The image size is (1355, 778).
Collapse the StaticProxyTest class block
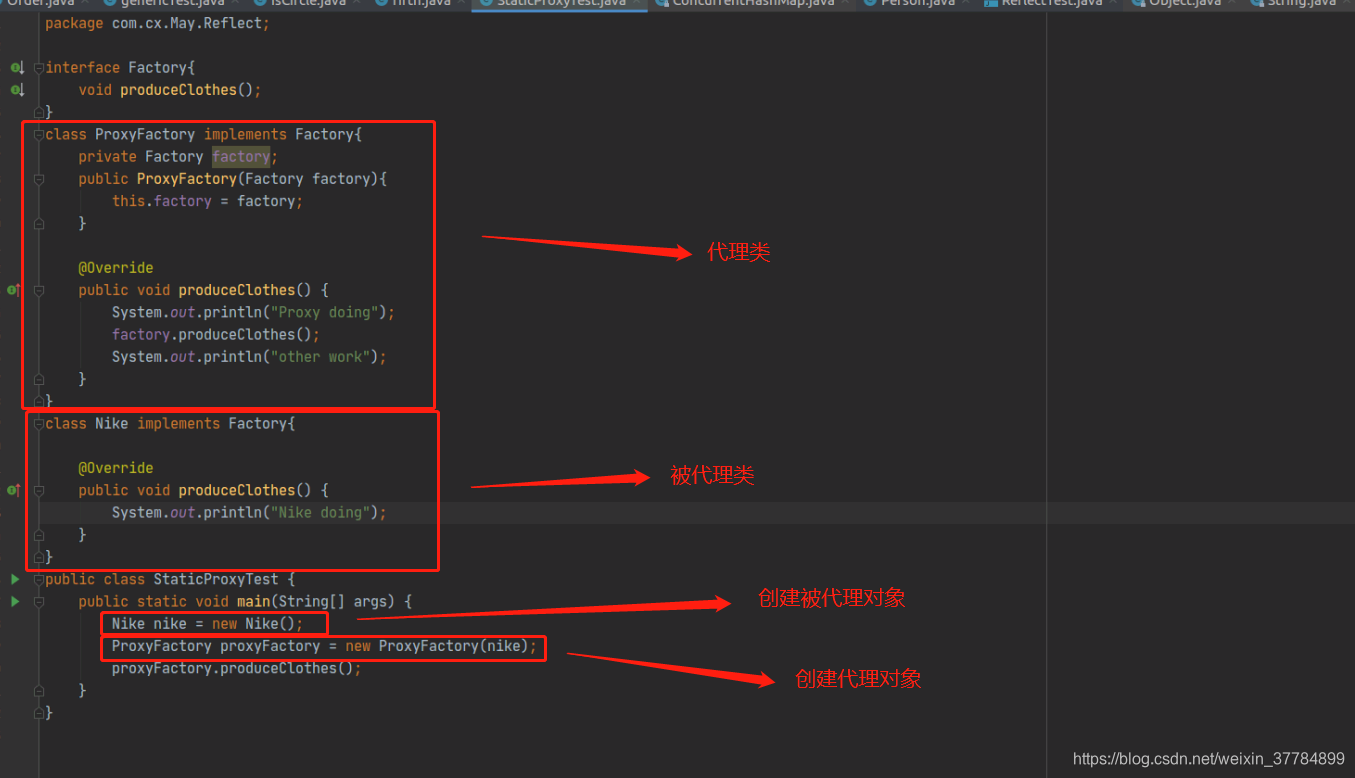click(39, 579)
